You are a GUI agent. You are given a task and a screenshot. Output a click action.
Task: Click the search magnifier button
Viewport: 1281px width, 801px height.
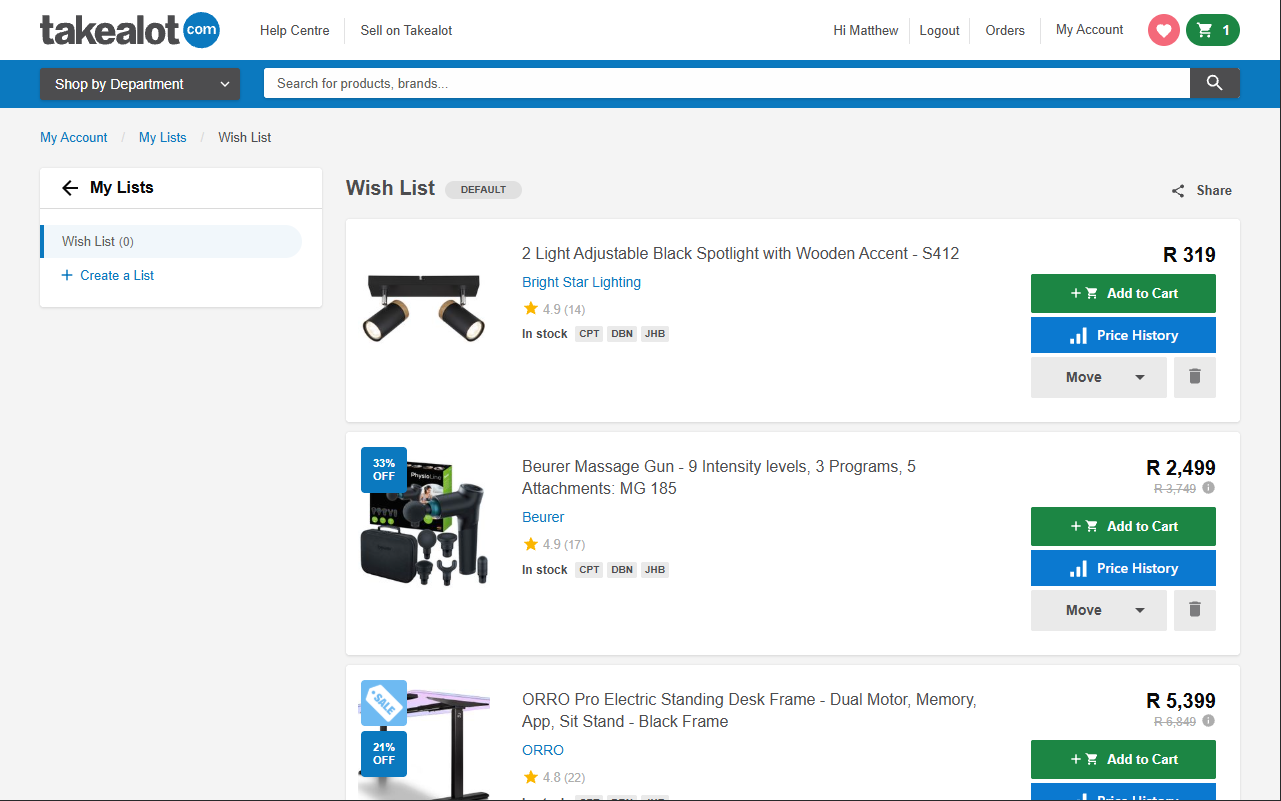coord(1215,83)
